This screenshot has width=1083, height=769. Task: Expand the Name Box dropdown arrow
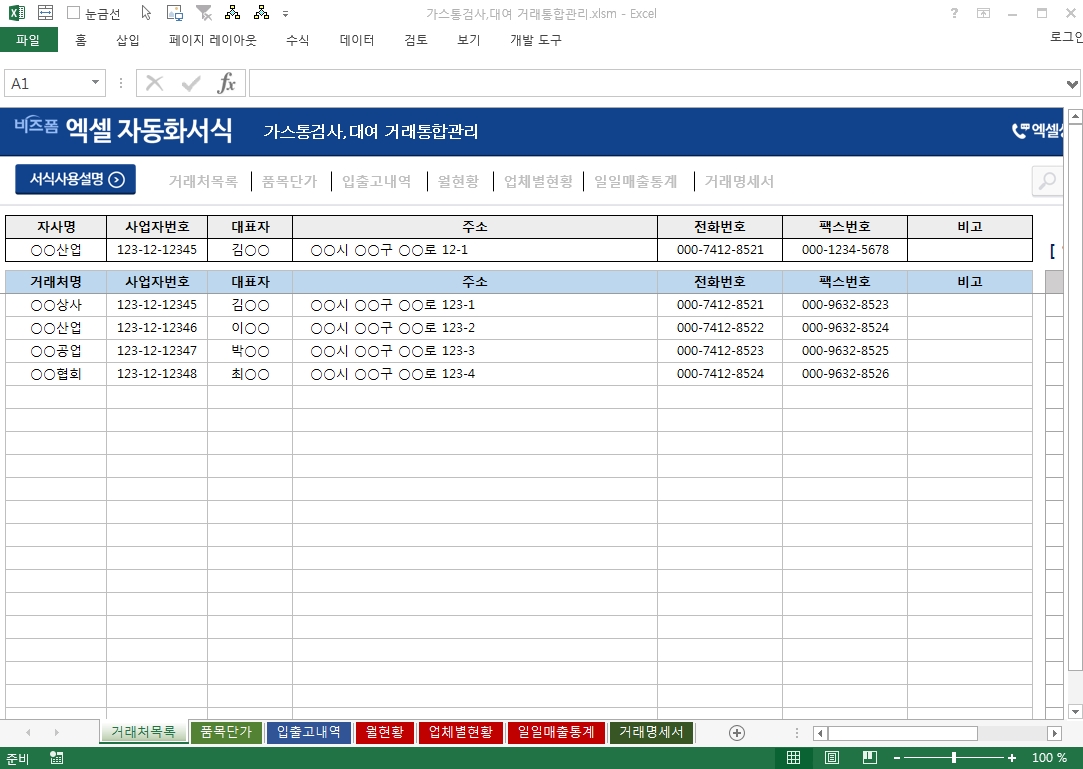click(x=95, y=83)
